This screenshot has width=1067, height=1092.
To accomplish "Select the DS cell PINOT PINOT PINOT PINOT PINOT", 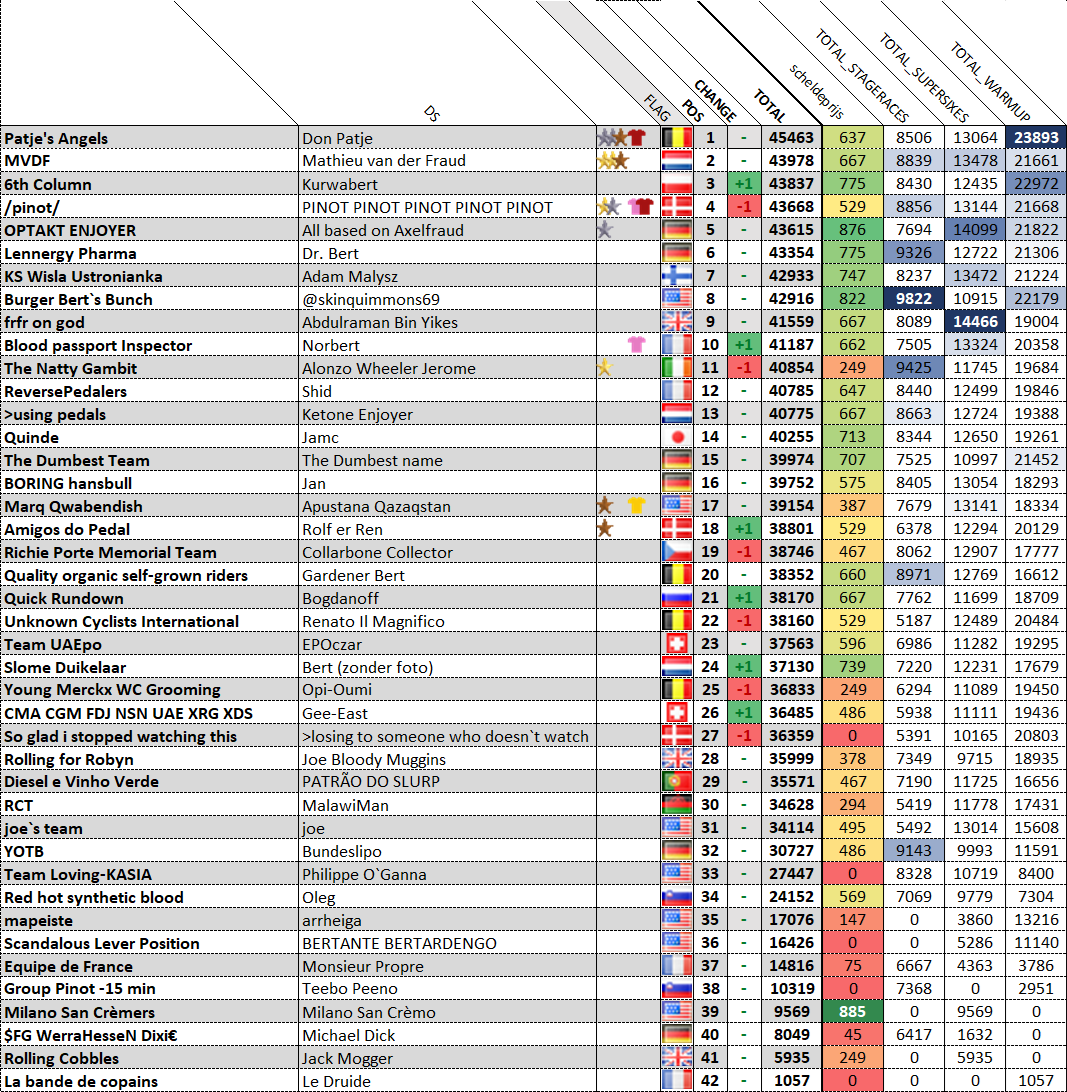I will coord(427,207).
